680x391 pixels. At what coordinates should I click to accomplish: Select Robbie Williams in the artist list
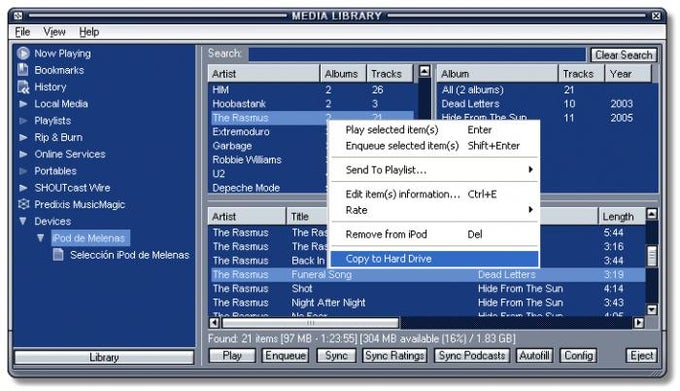coord(268,160)
